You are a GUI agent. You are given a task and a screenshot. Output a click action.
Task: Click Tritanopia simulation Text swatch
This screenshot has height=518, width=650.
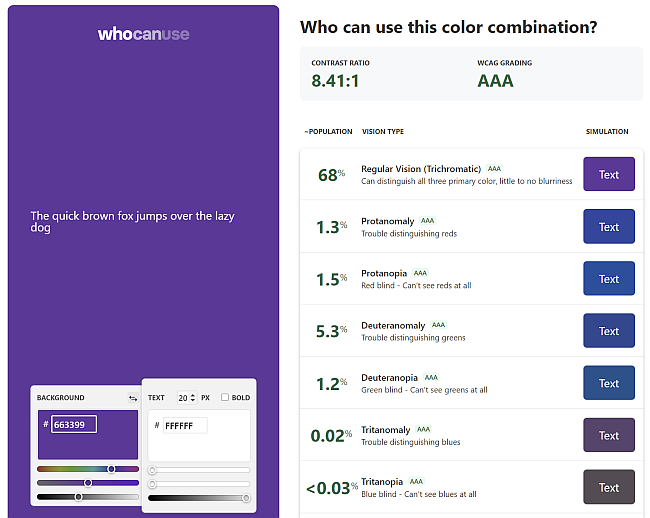point(609,487)
